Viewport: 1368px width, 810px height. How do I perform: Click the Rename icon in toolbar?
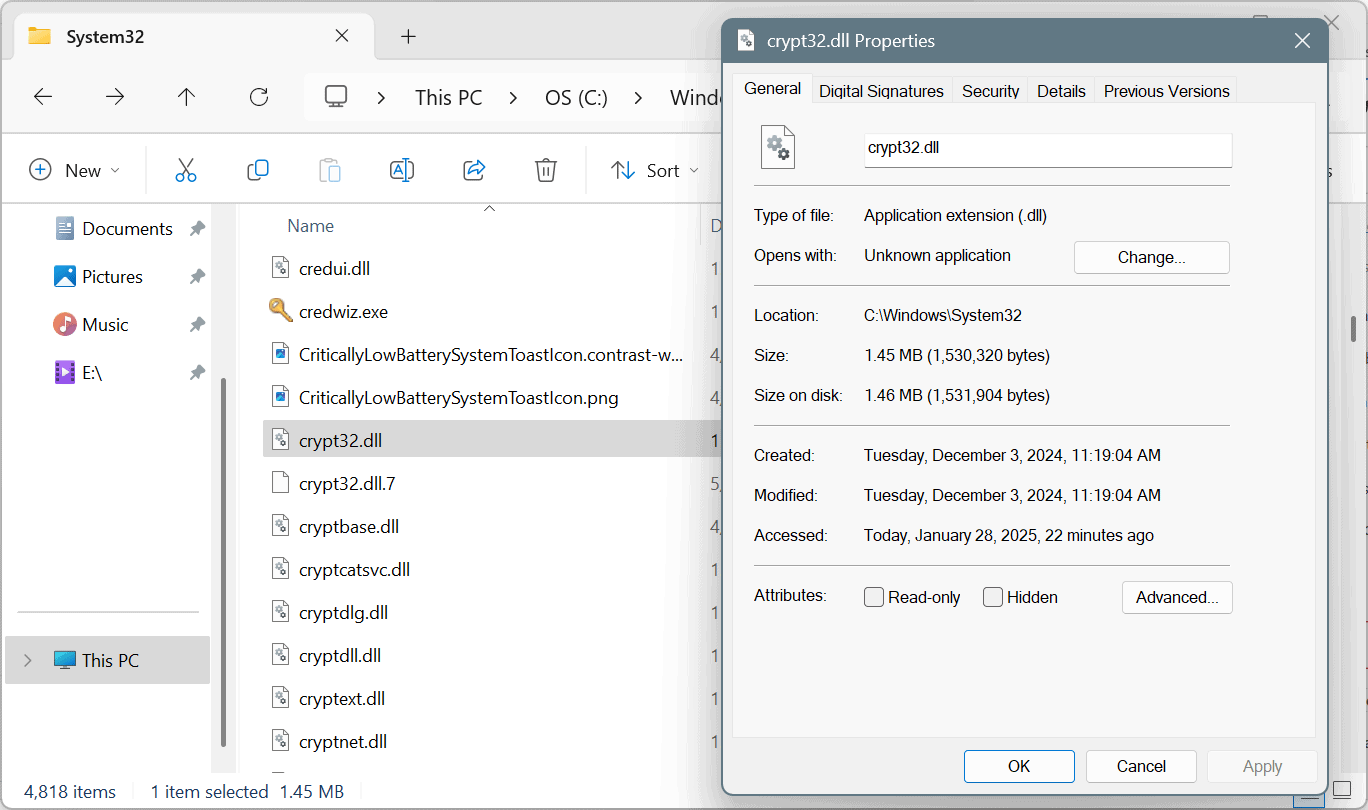pyautogui.click(x=402, y=170)
